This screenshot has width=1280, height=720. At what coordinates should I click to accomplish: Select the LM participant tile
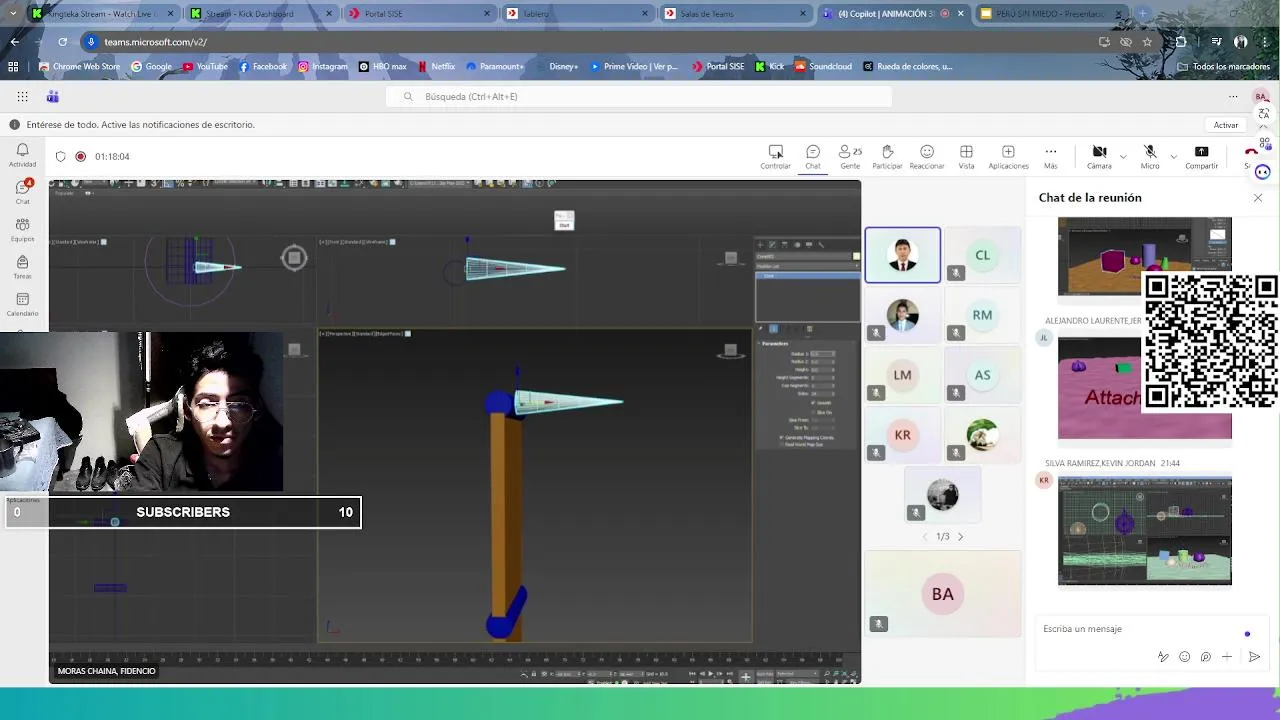(x=902, y=375)
